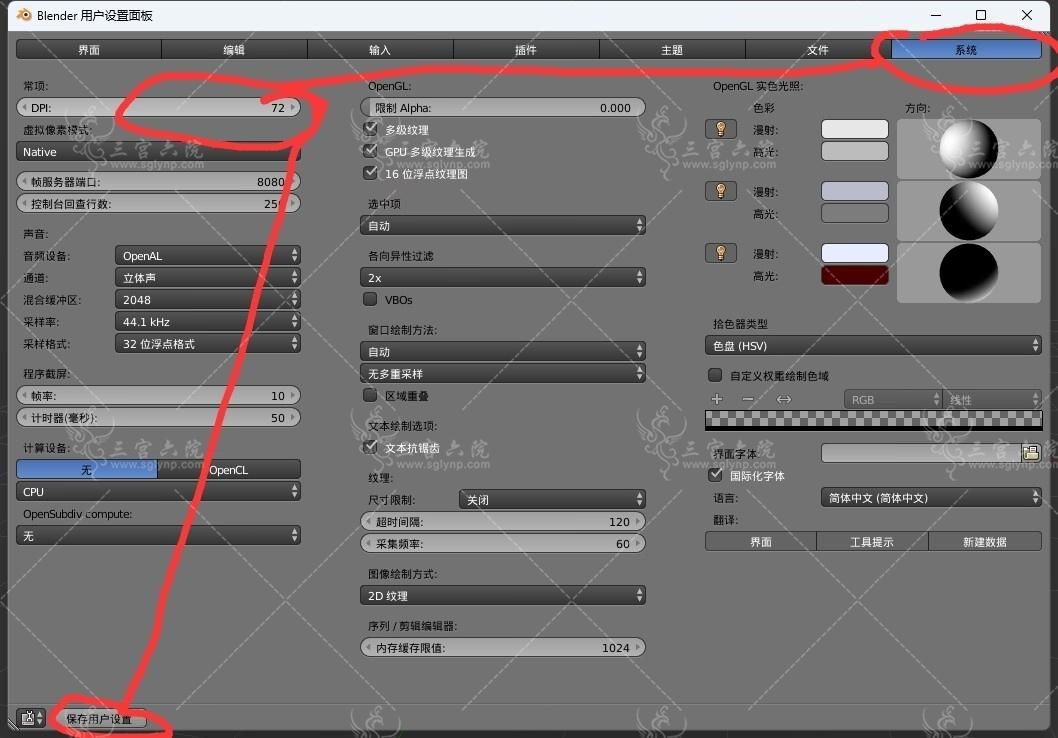Screen dimensions: 1058x738
Task: Click the left arrow of the DPI field
Action: 24,108
